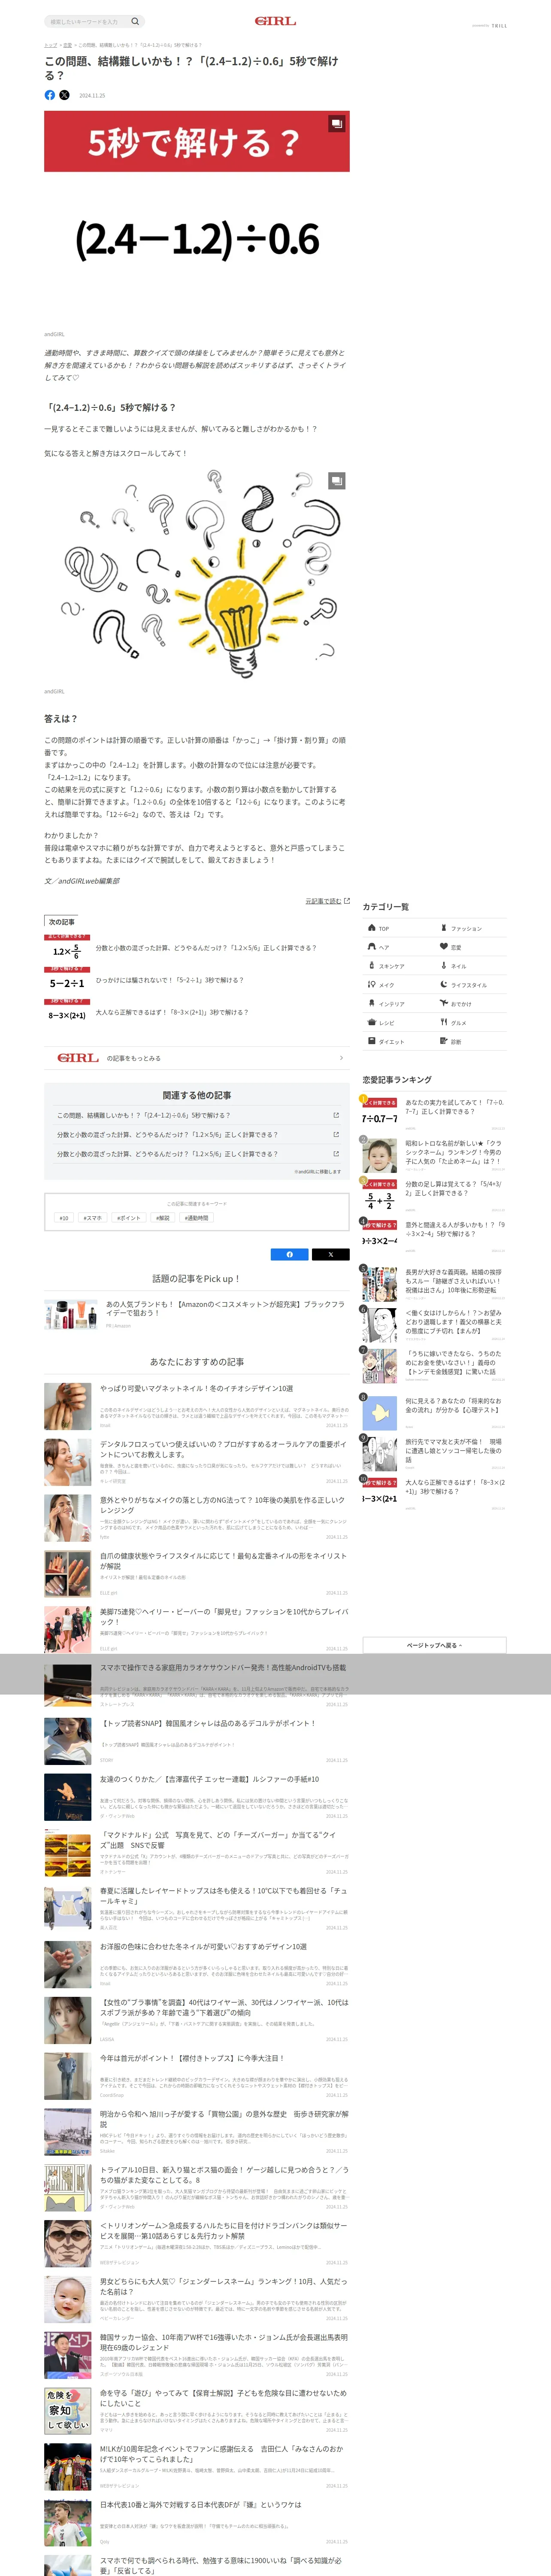Open the 元記事で読む external link
The width and height of the screenshot is (551, 2576).
coord(327,901)
